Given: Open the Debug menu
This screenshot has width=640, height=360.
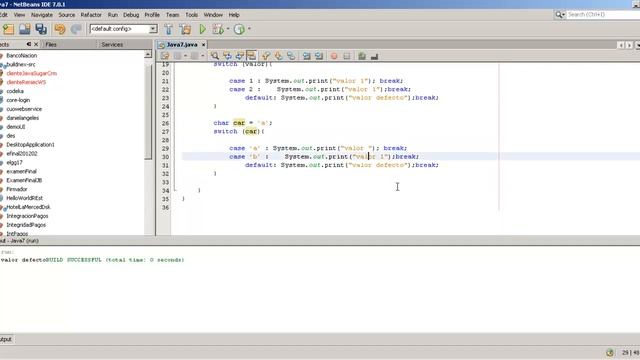Looking at the screenshot, I should click(x=131, y=15).
